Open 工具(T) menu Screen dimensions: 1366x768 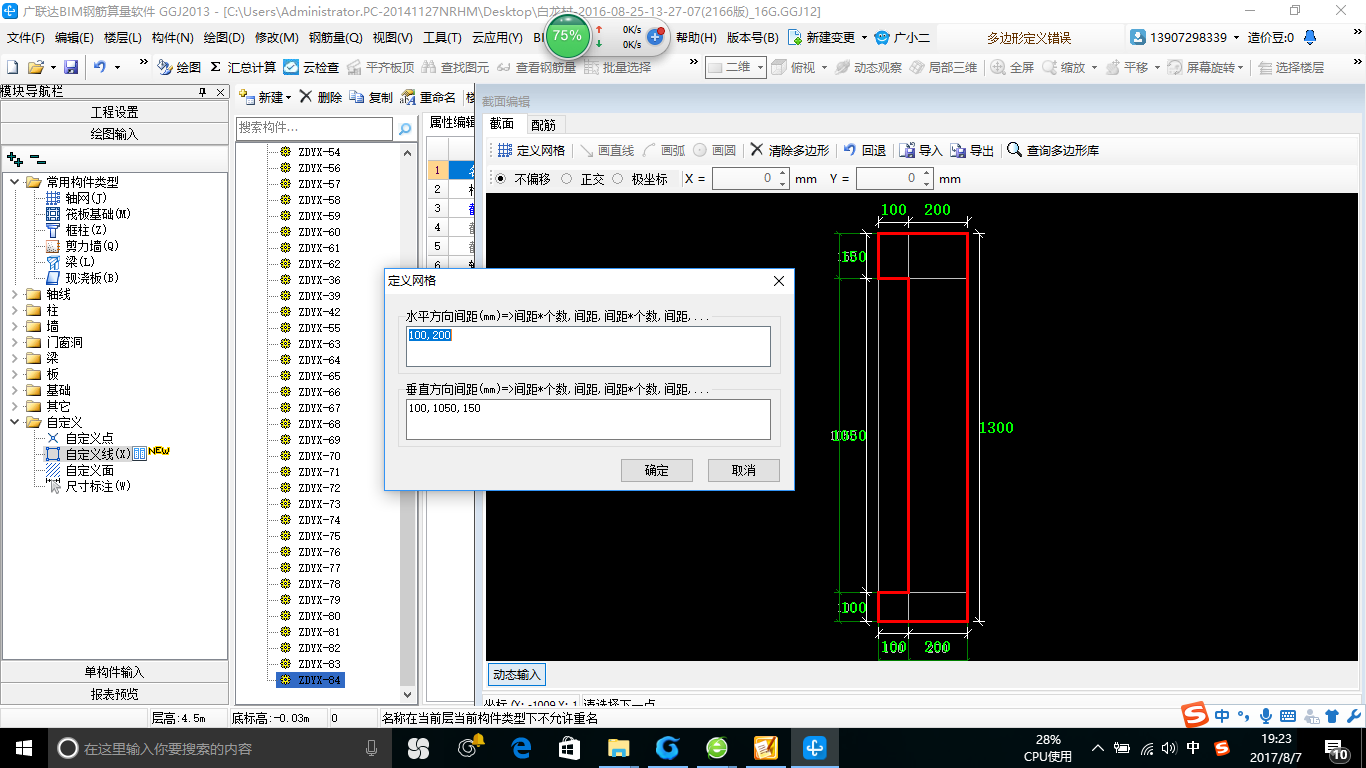(x=442, y=37)
